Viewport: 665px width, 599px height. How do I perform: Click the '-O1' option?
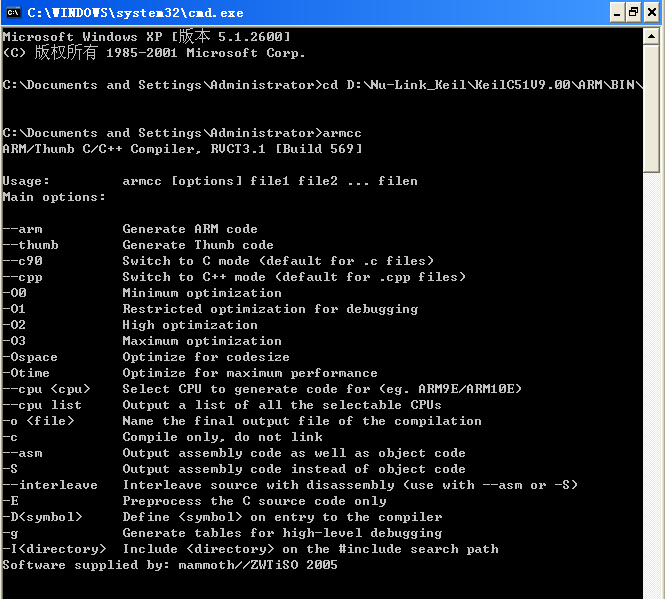coord(14,309)
